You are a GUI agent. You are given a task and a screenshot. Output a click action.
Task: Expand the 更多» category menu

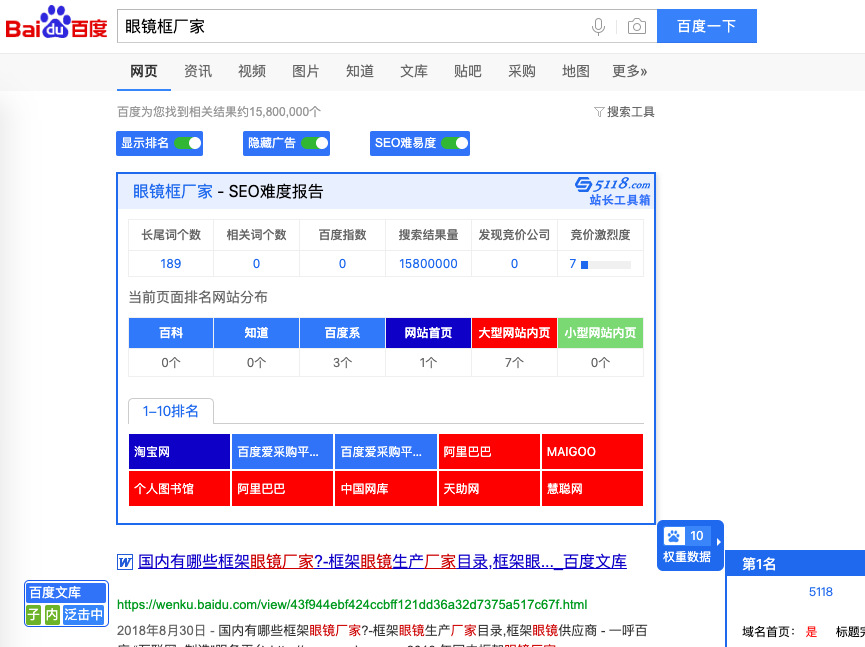pos(629,71)
